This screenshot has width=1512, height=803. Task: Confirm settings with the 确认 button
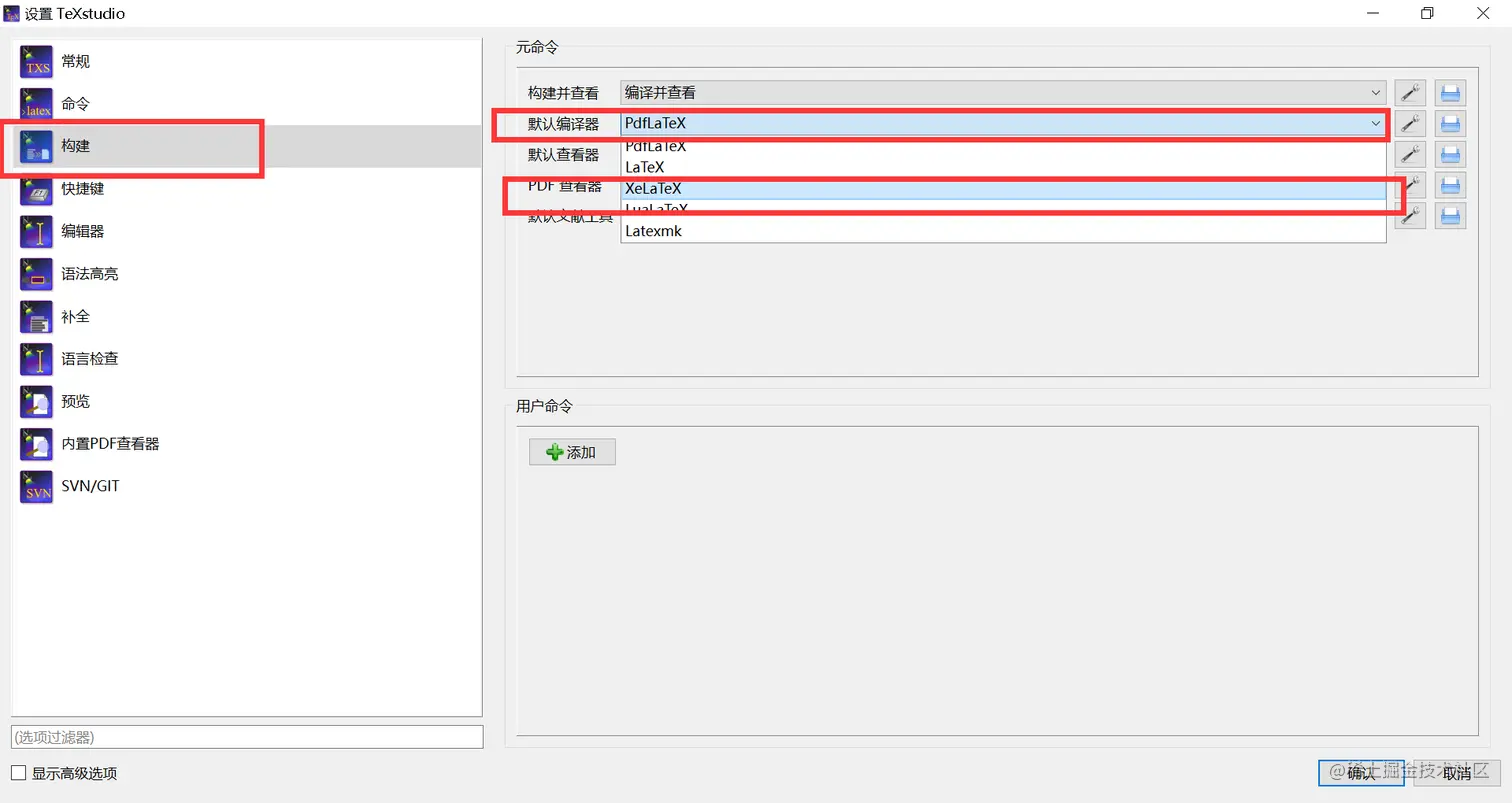pos(1361,773)
